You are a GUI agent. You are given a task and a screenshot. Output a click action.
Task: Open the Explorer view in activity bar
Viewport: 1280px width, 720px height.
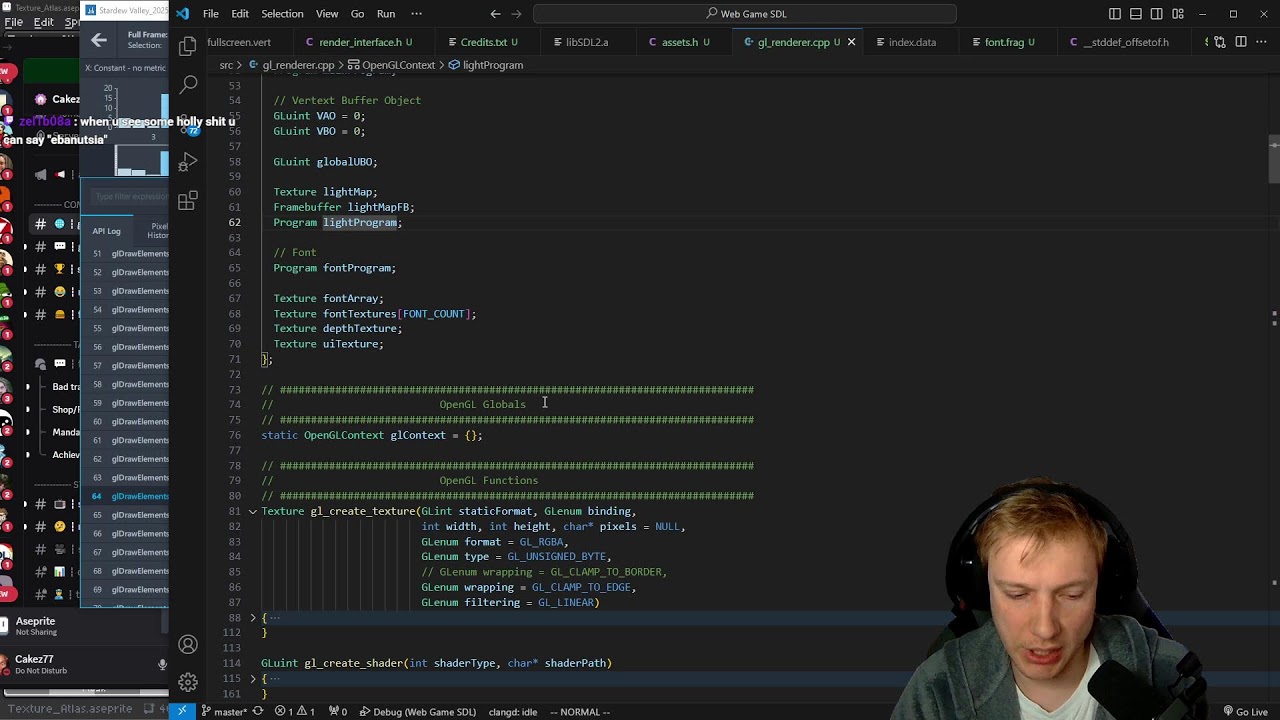pos(188,46)
